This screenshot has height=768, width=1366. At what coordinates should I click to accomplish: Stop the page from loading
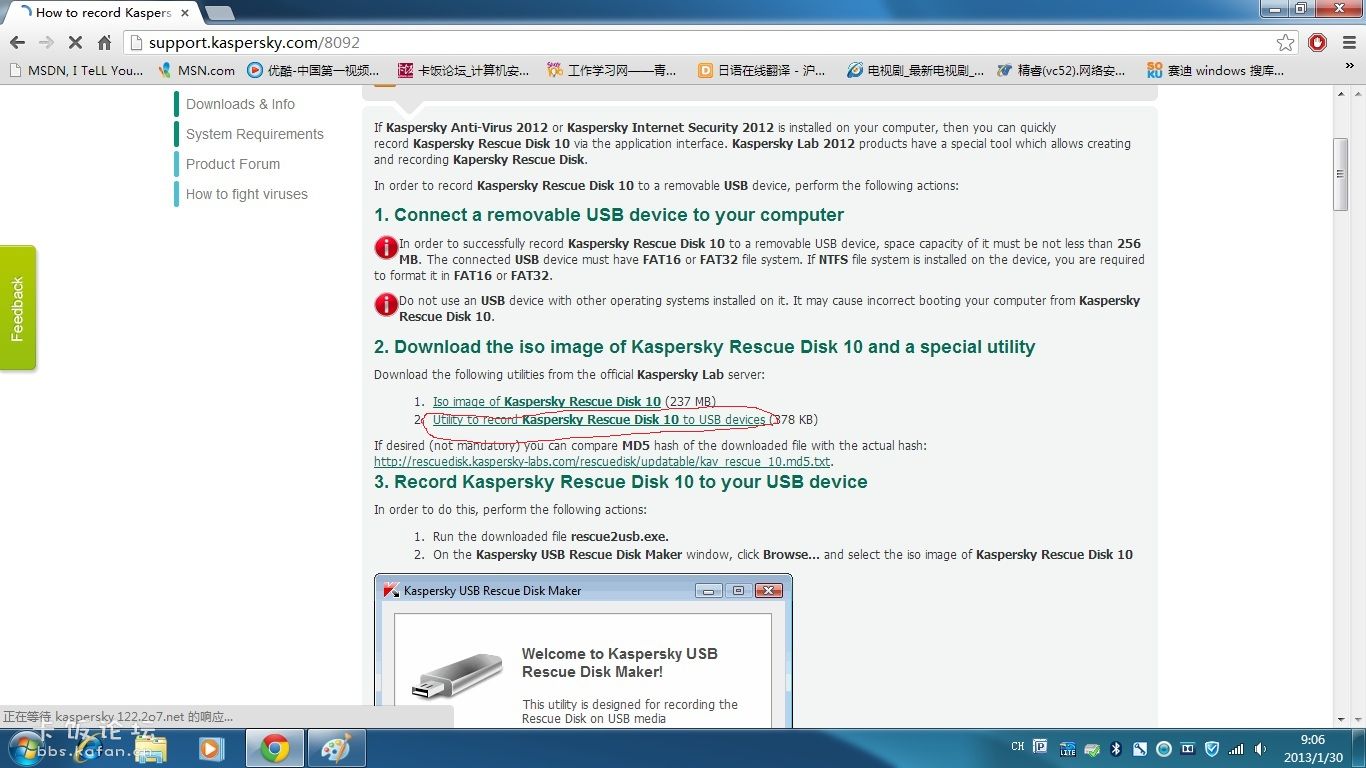75,43
